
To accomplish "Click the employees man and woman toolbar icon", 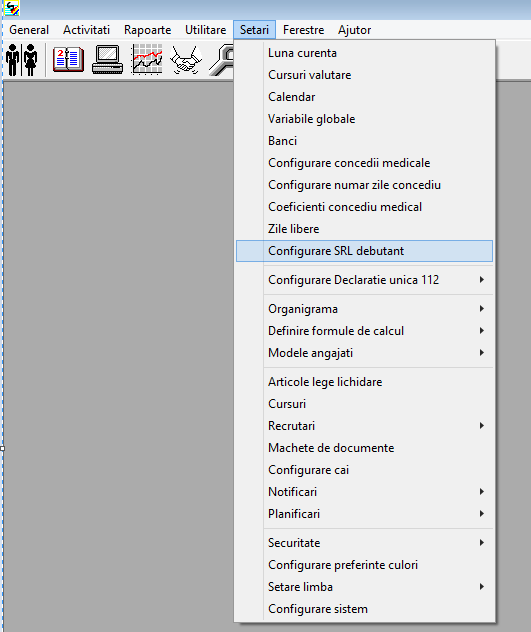I will click(22, 60).
